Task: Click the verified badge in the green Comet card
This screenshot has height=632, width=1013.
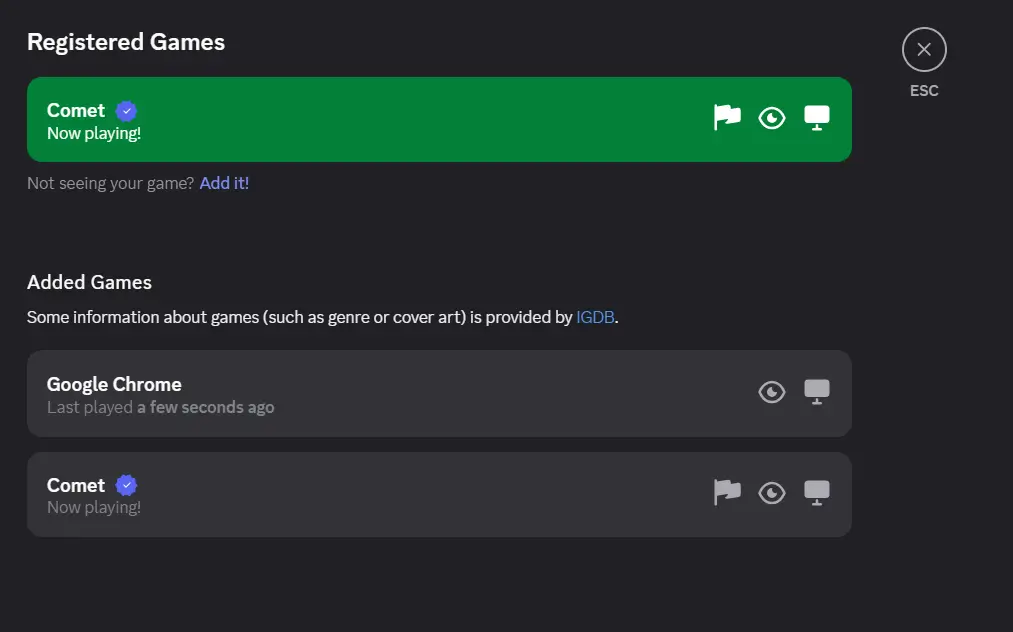Action: click(126, 111)
